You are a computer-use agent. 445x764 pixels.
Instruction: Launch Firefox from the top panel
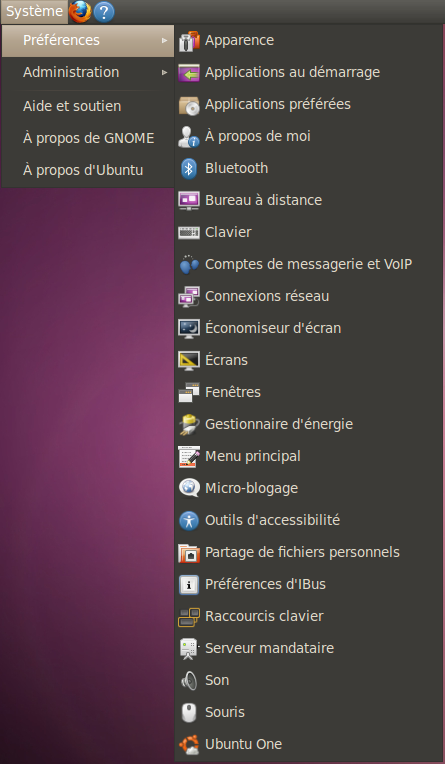(80, 12)
